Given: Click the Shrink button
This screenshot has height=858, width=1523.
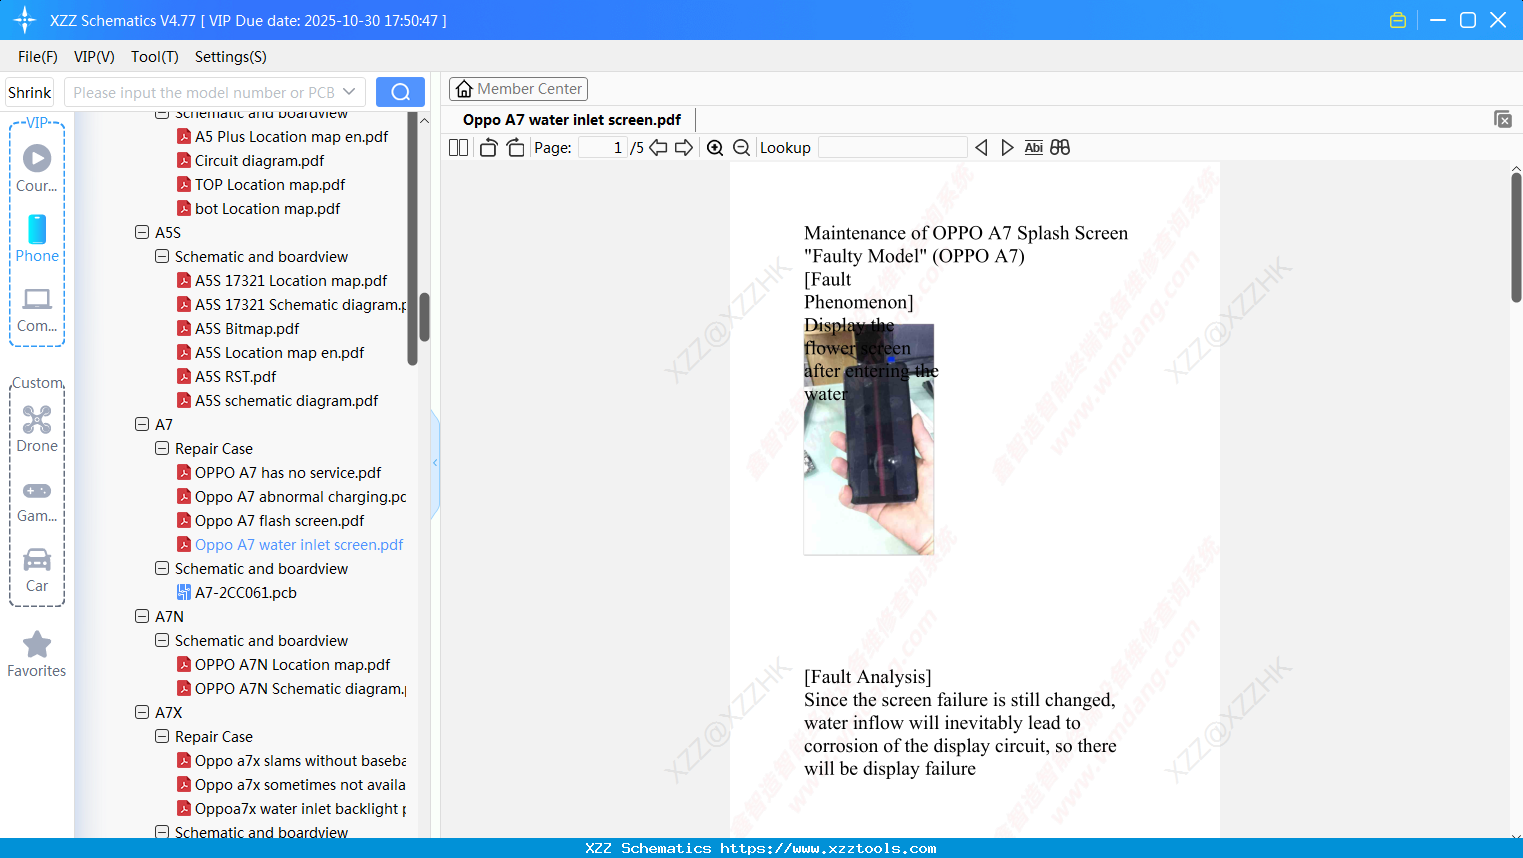Looking at the screenshot, I should coord(30,92).
